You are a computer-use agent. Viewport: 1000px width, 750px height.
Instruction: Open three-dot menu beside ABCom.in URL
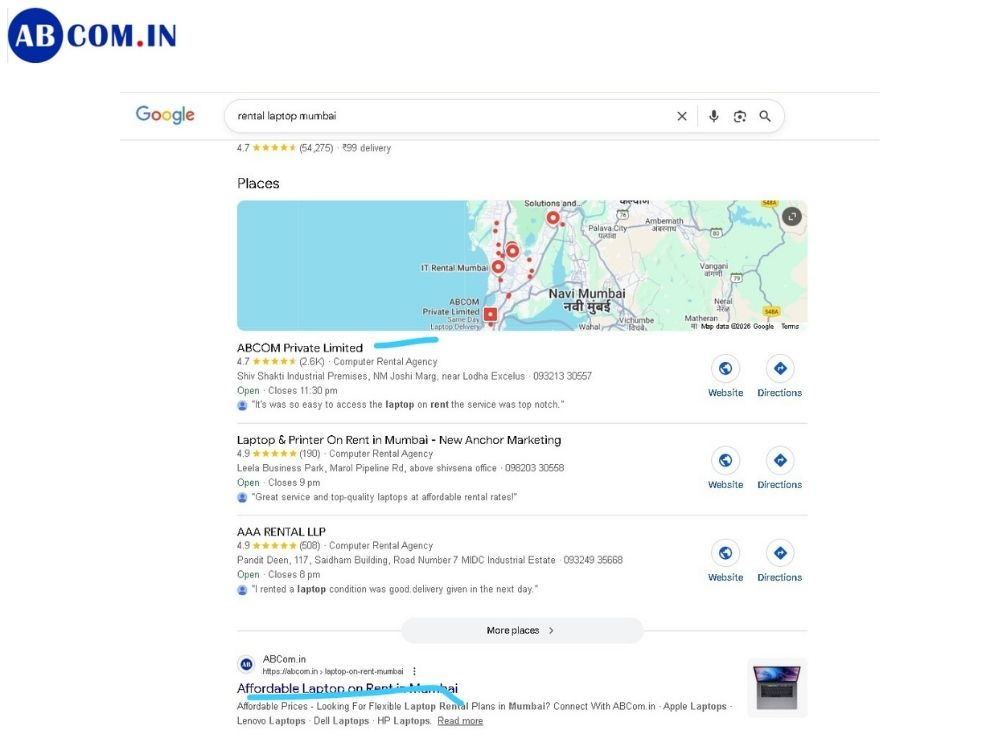point(414,671)
